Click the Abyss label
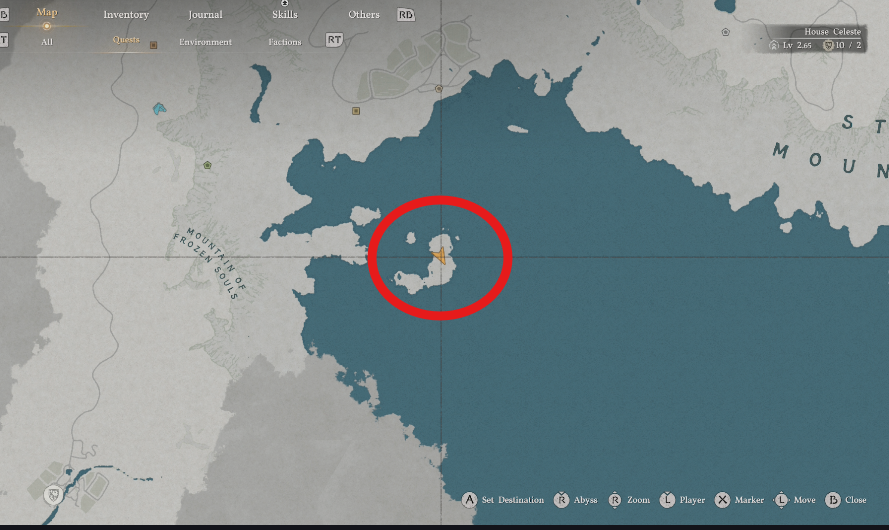The height and width of the screenshot is (530, 889). click(585, 500)
